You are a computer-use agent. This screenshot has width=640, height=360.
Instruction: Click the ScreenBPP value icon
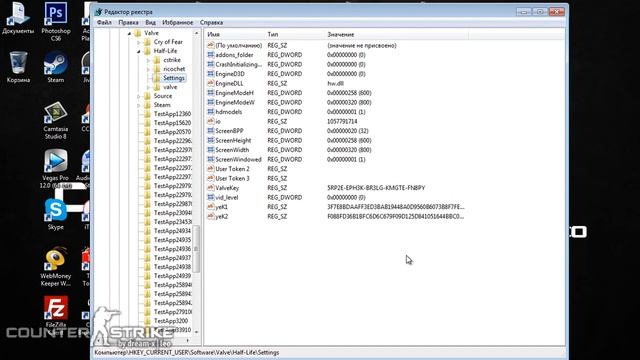tap(211, 131)
